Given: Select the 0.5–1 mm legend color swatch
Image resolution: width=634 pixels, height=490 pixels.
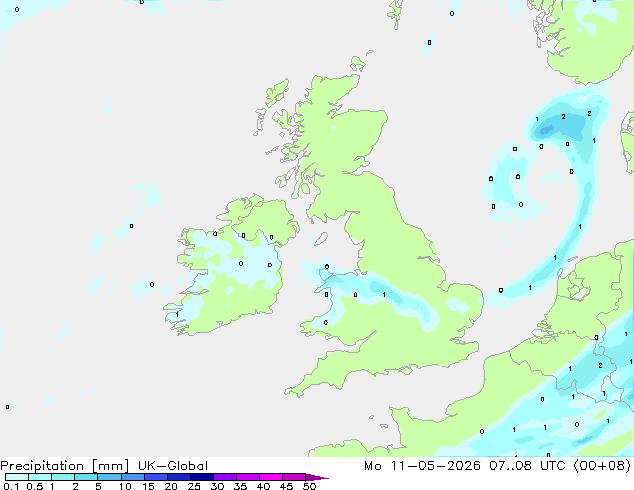Looking at the screenshot, I should point(40,477).
